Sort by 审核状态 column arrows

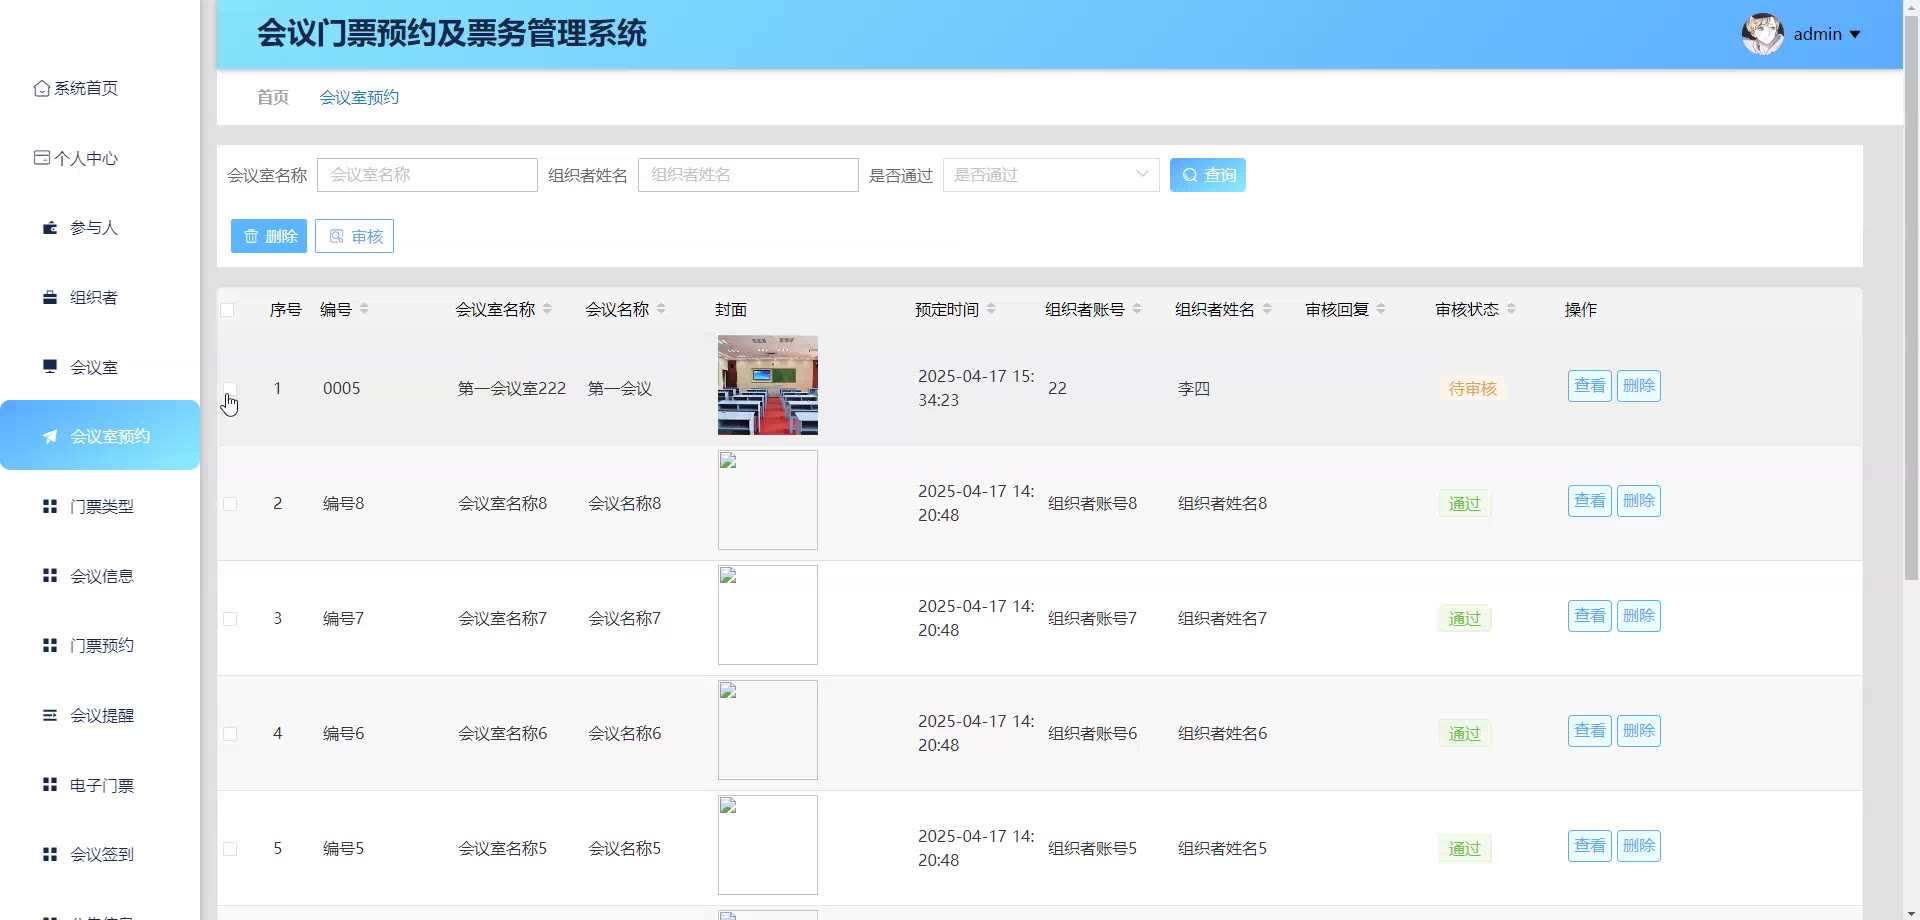[1511, 309]
